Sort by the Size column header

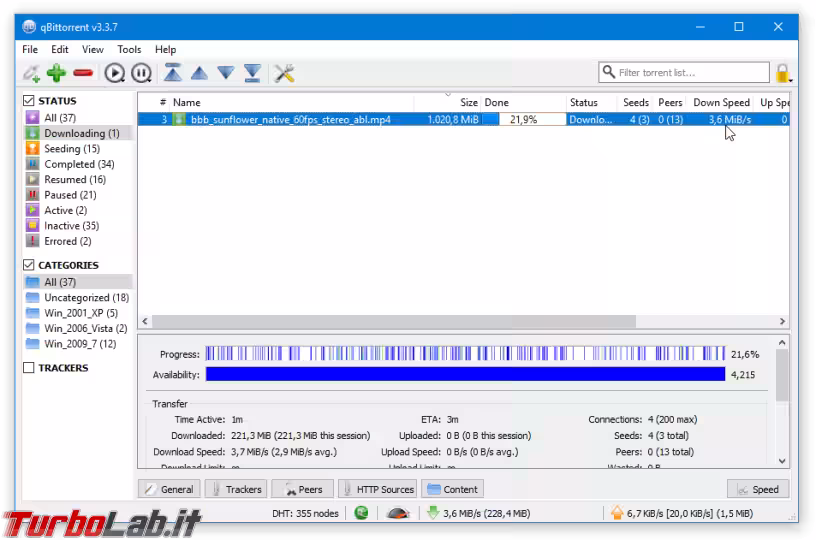448,102
